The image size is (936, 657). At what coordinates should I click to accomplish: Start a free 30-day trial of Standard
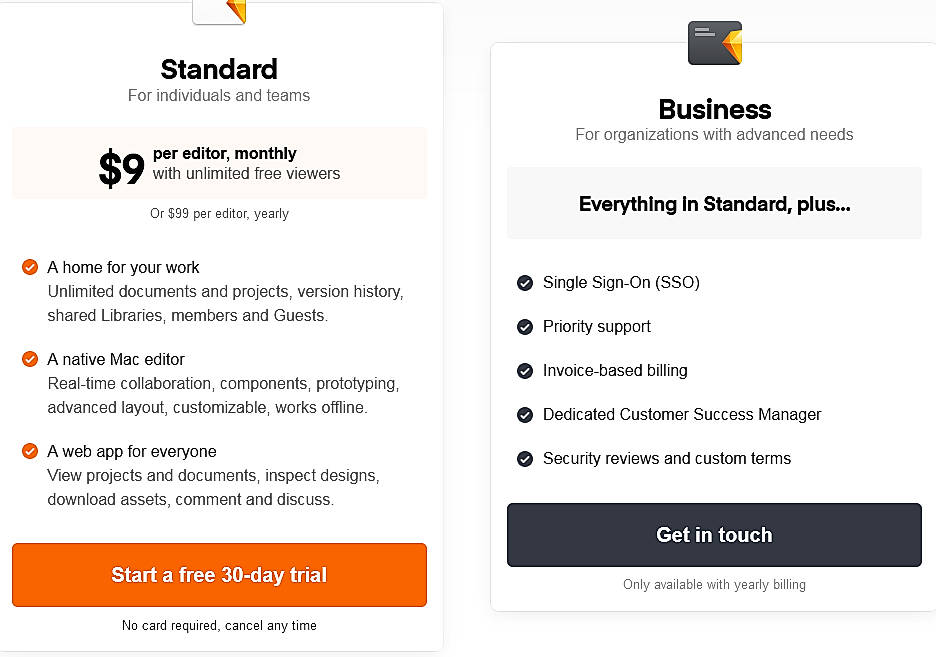[219, 575]
